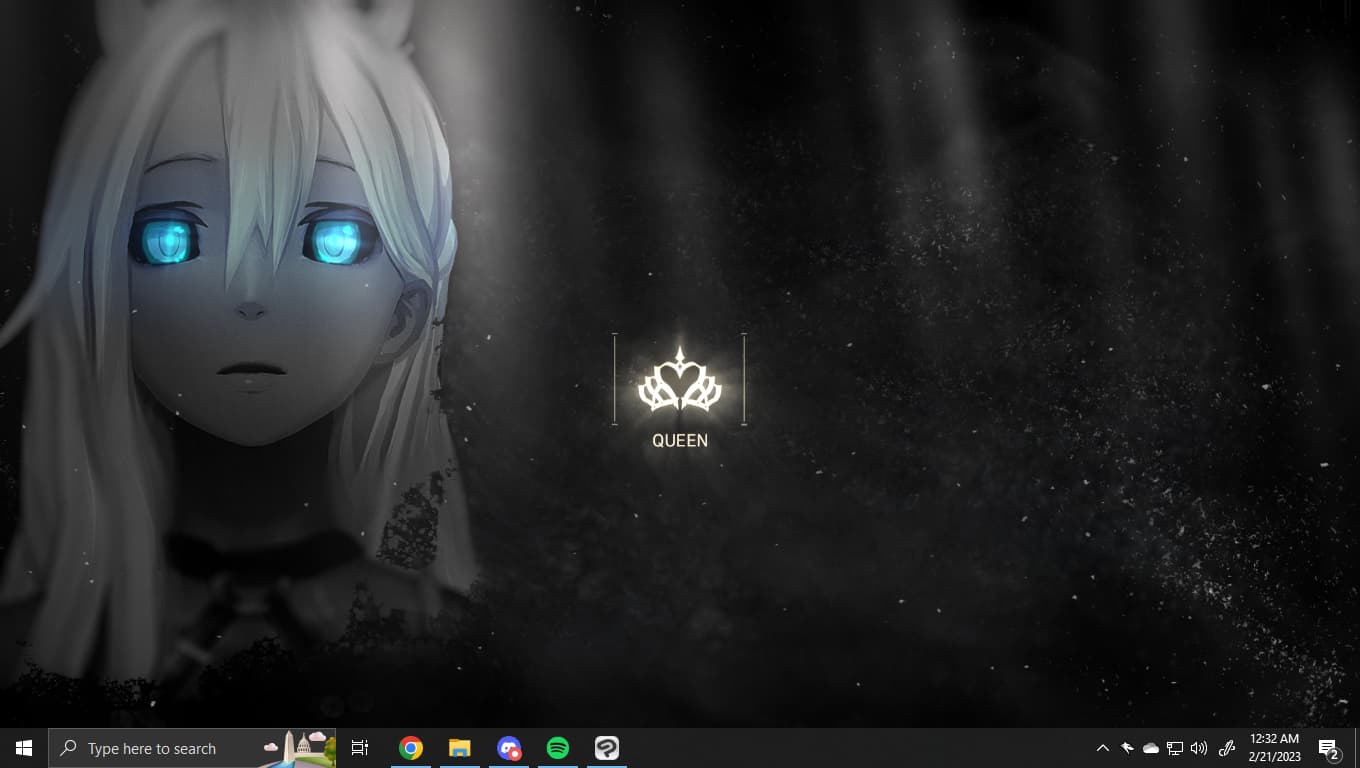Open network connection tray icon
Screen dimensions: 1360x768
[x=1175, y=748]
